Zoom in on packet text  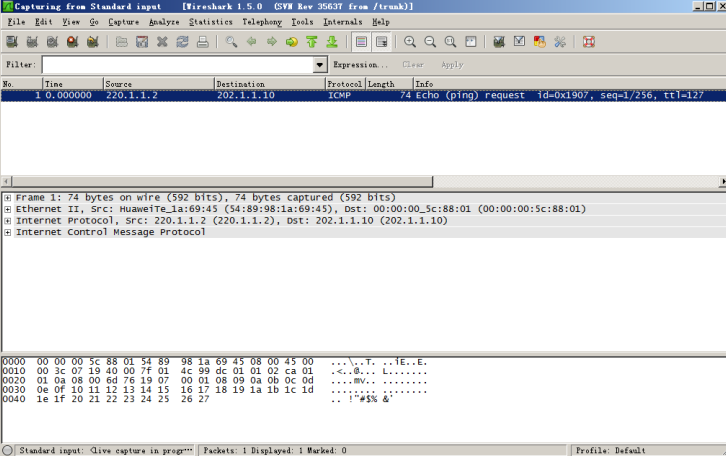click(x=410, y=42)
